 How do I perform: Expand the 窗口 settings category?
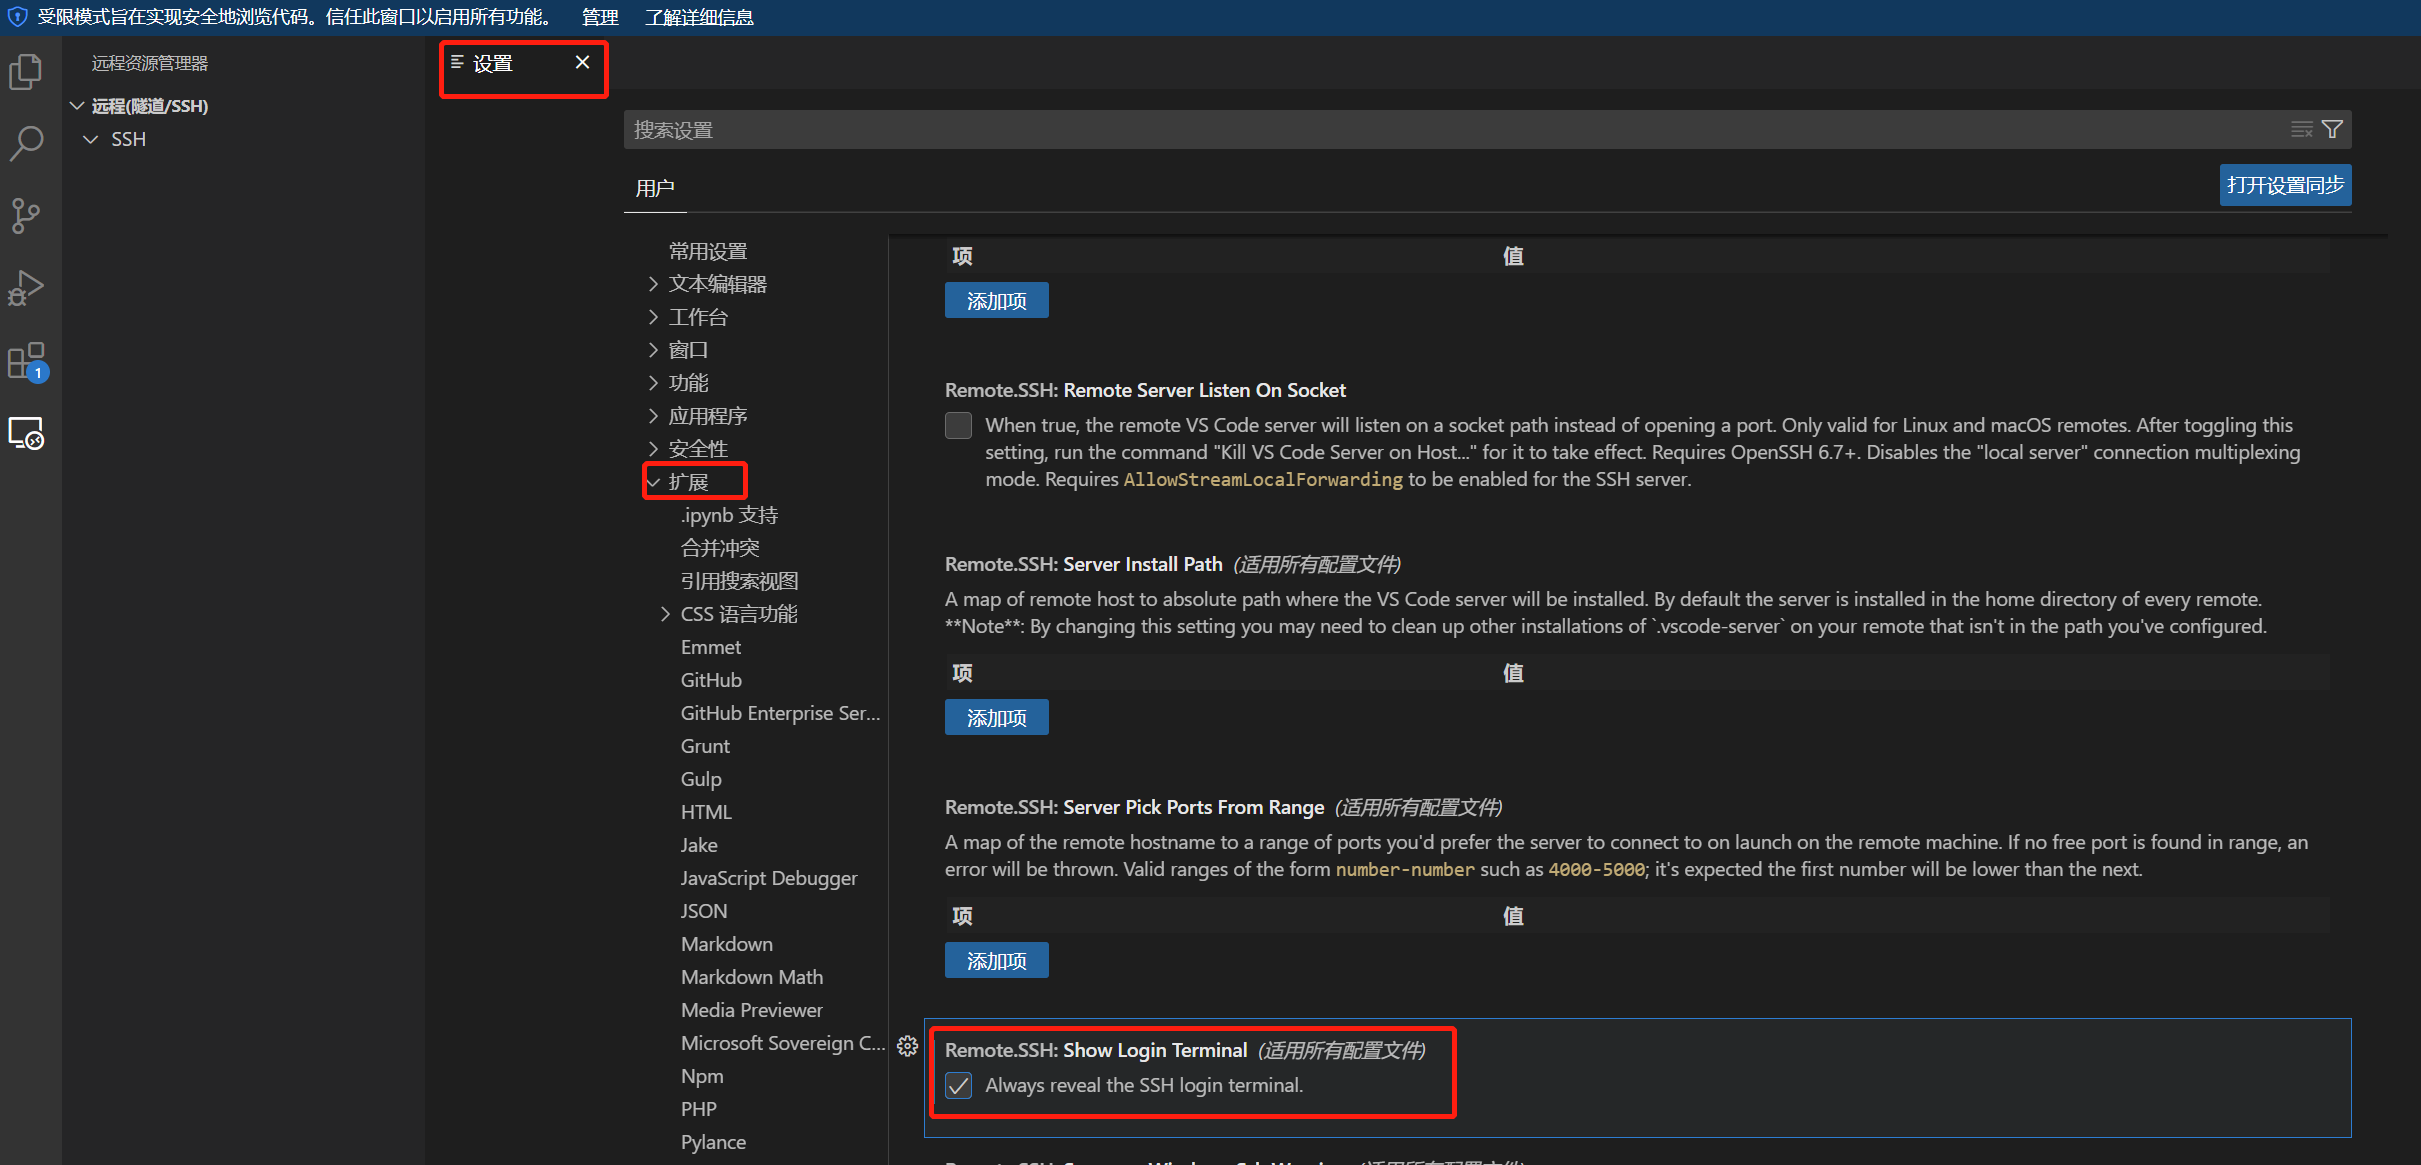pyautogui.click(x=653, y=350)
